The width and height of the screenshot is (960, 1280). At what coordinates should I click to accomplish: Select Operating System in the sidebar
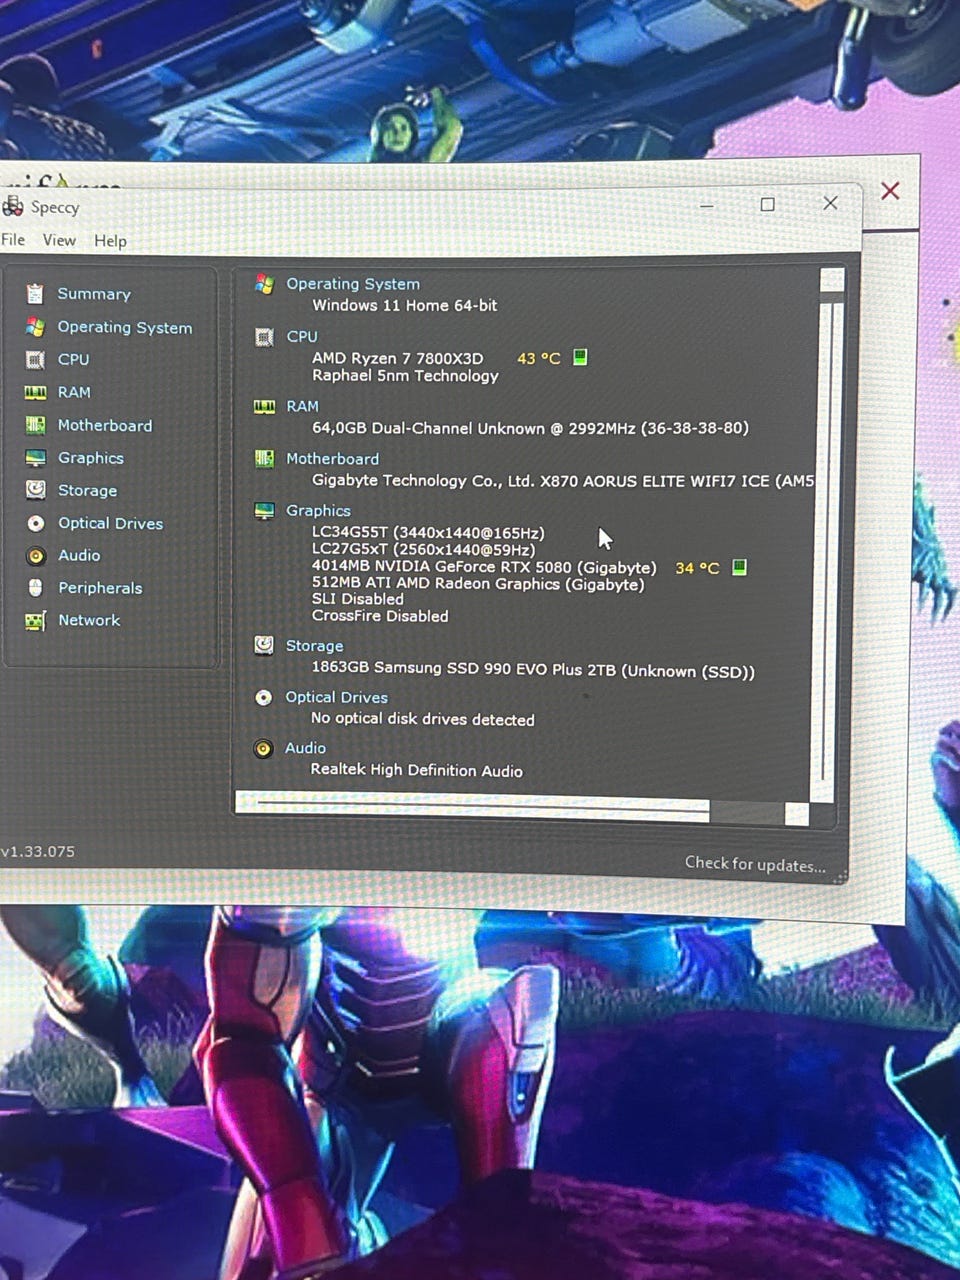(125, 327)
